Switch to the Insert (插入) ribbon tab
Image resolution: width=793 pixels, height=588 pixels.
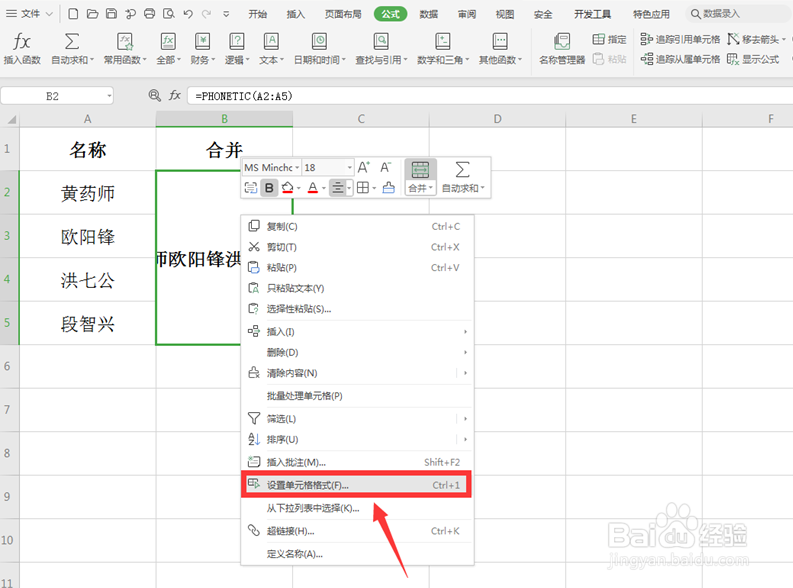(296, 14)
